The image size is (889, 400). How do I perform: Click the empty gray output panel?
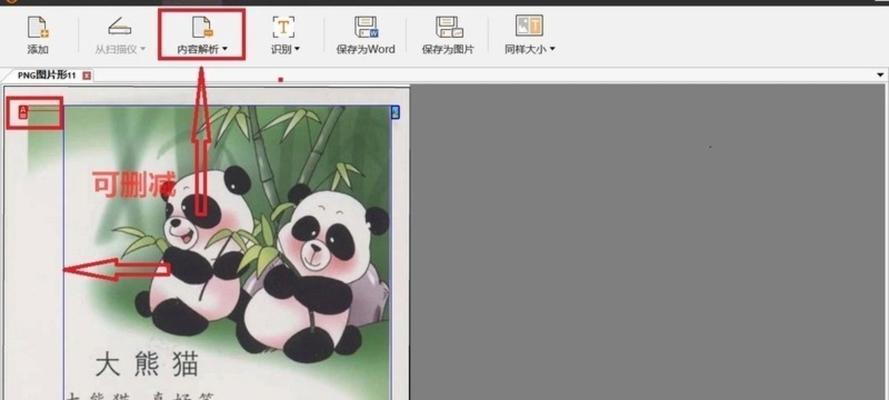[647, 242]
